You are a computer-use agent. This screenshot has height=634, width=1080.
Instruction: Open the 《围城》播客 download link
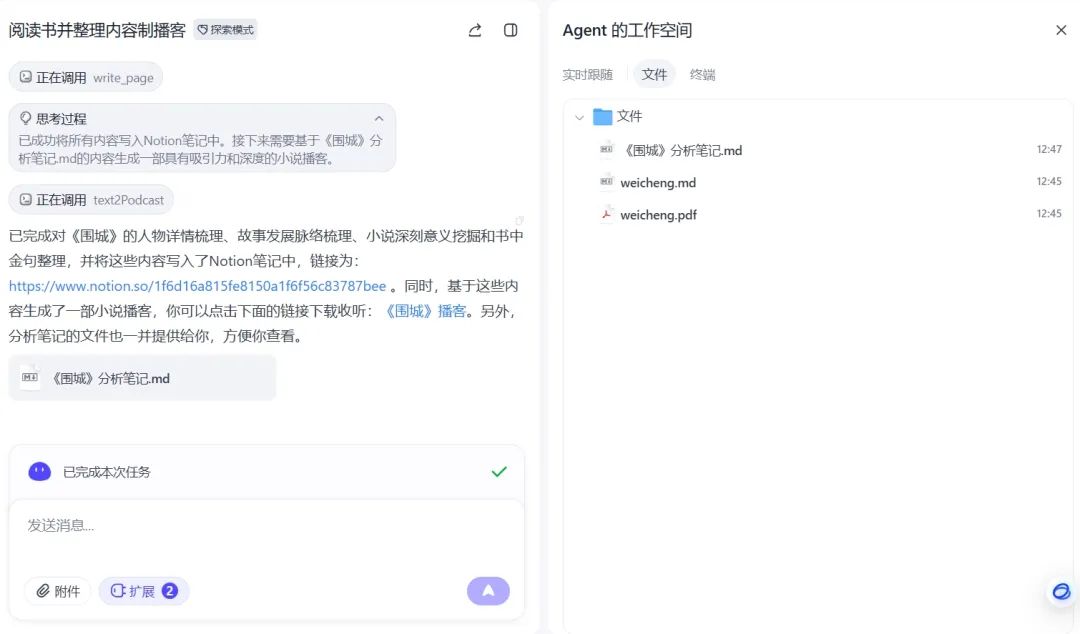pos(424,311)
